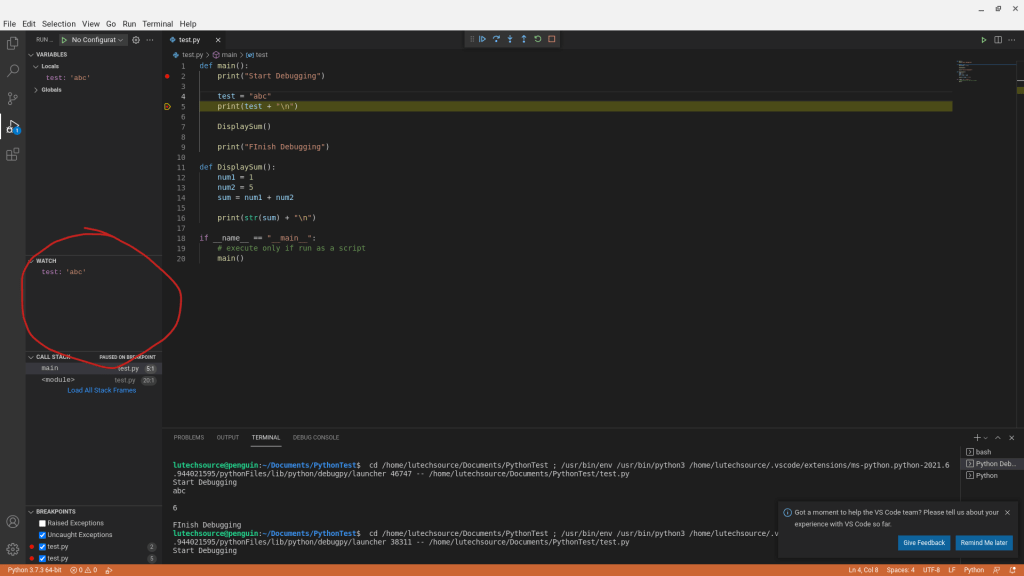Uncheck the Uncaught Exceptions breakpoint
The width and height of the screenshot is (1024, 576).
42,535
